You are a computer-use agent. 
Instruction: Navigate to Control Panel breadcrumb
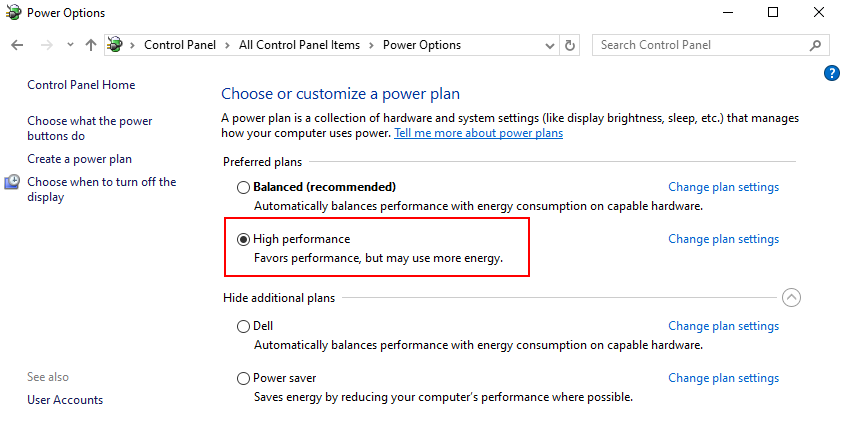tap(177, 45)
